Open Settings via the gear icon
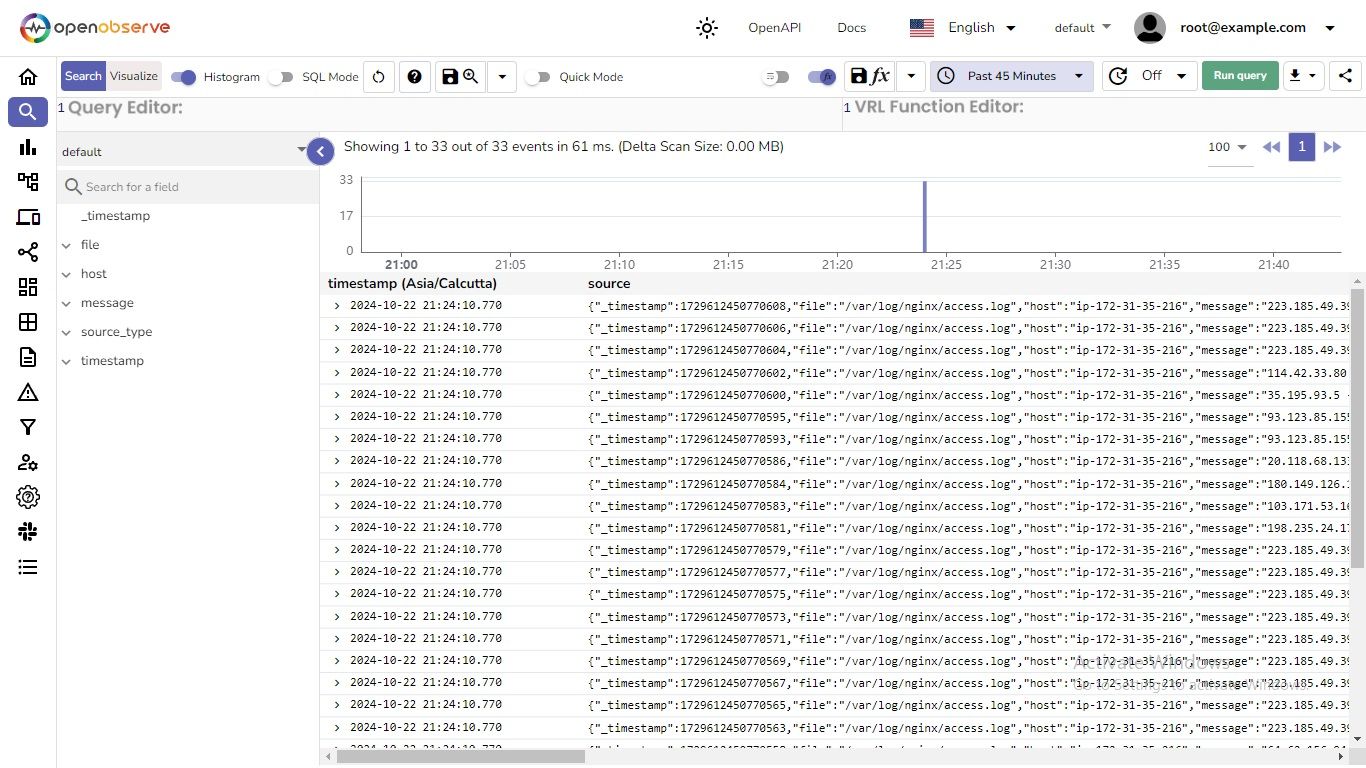The width and height of the screenshot is (1366, 768). (27, 497)
